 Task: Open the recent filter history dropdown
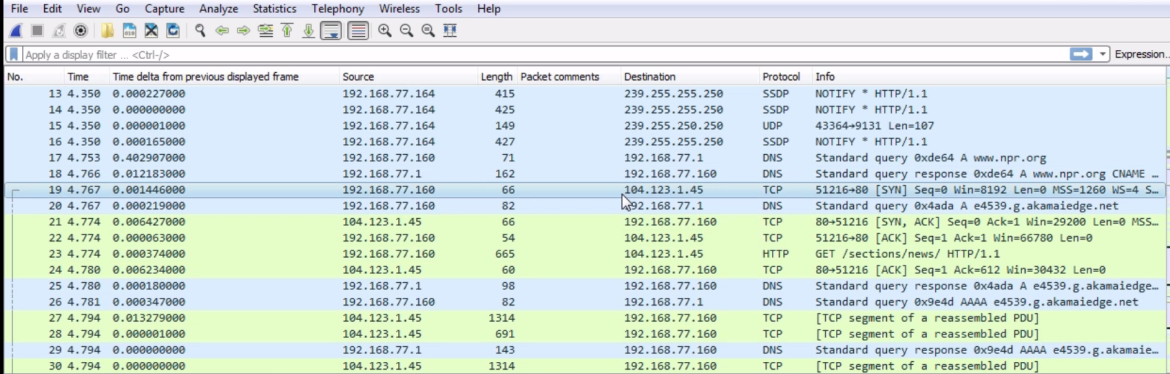pos(1103,54)
